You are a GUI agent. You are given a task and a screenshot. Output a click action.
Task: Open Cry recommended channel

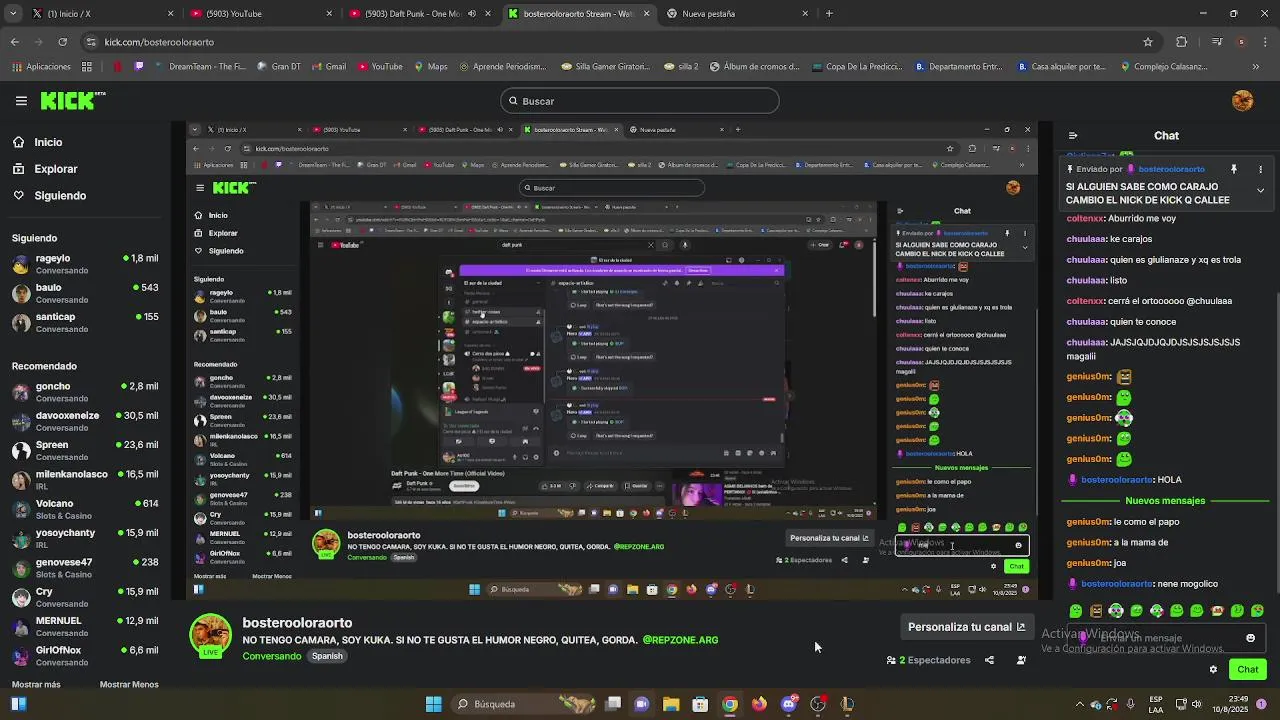[85, 597]
